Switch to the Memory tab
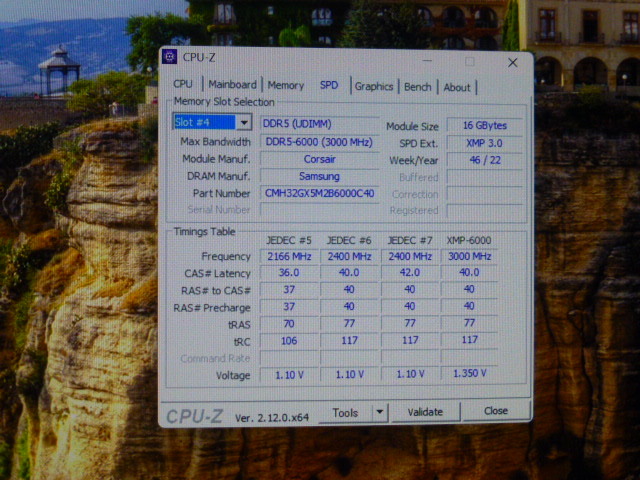The width and height of the screenshot is (640, 480). pos(286,85)
